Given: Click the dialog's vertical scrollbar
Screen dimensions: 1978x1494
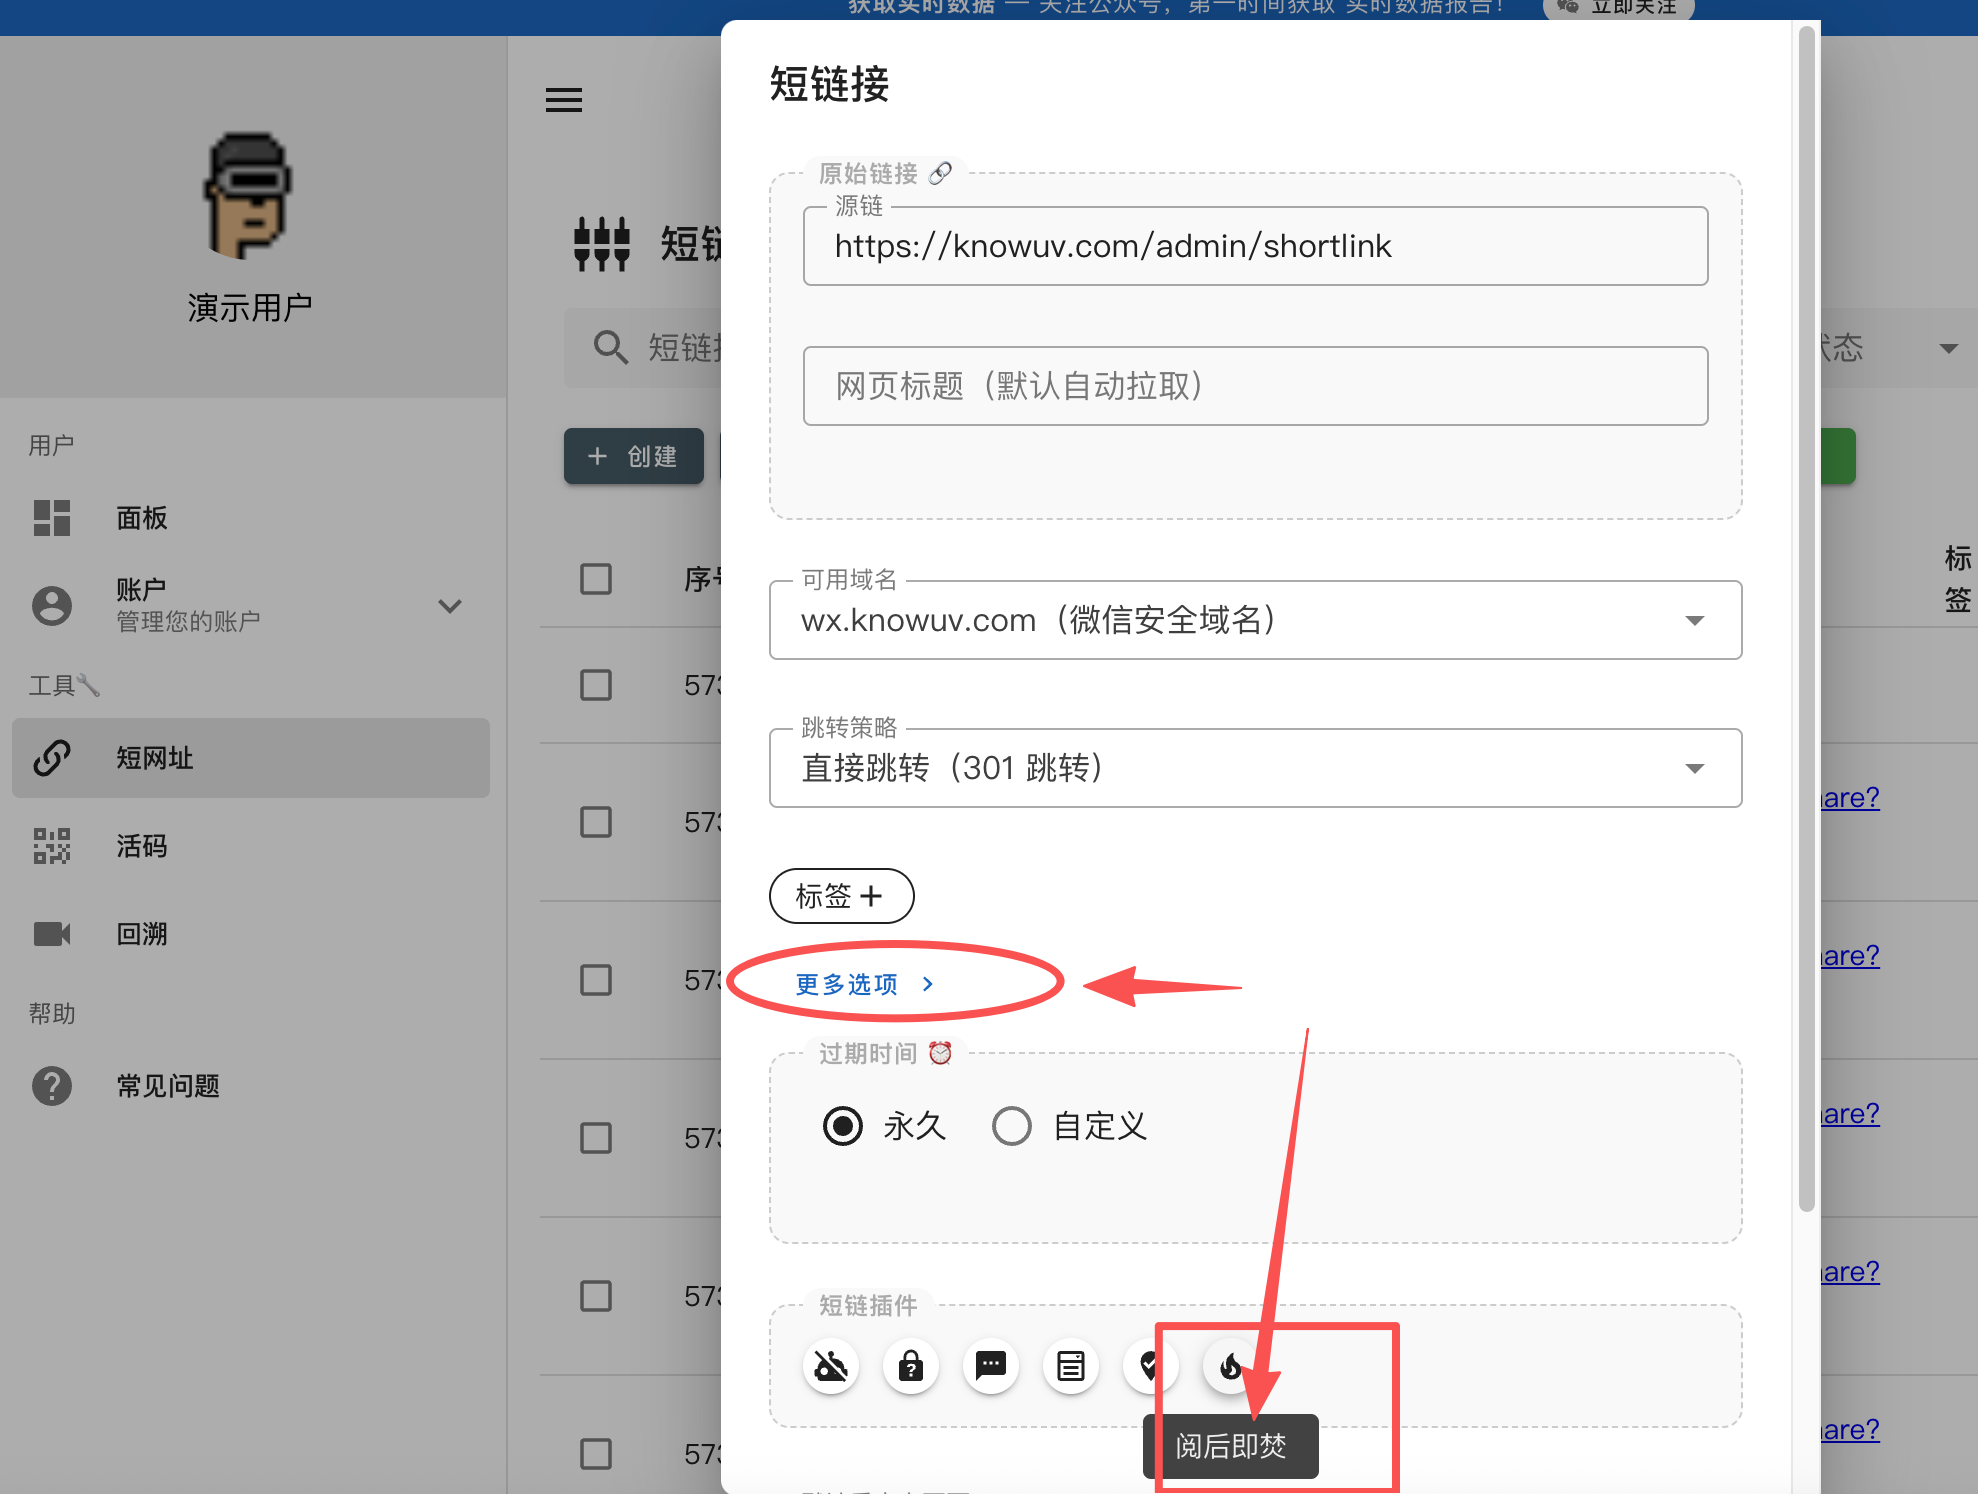Looking at the screenshot, I should point(1806,620).
